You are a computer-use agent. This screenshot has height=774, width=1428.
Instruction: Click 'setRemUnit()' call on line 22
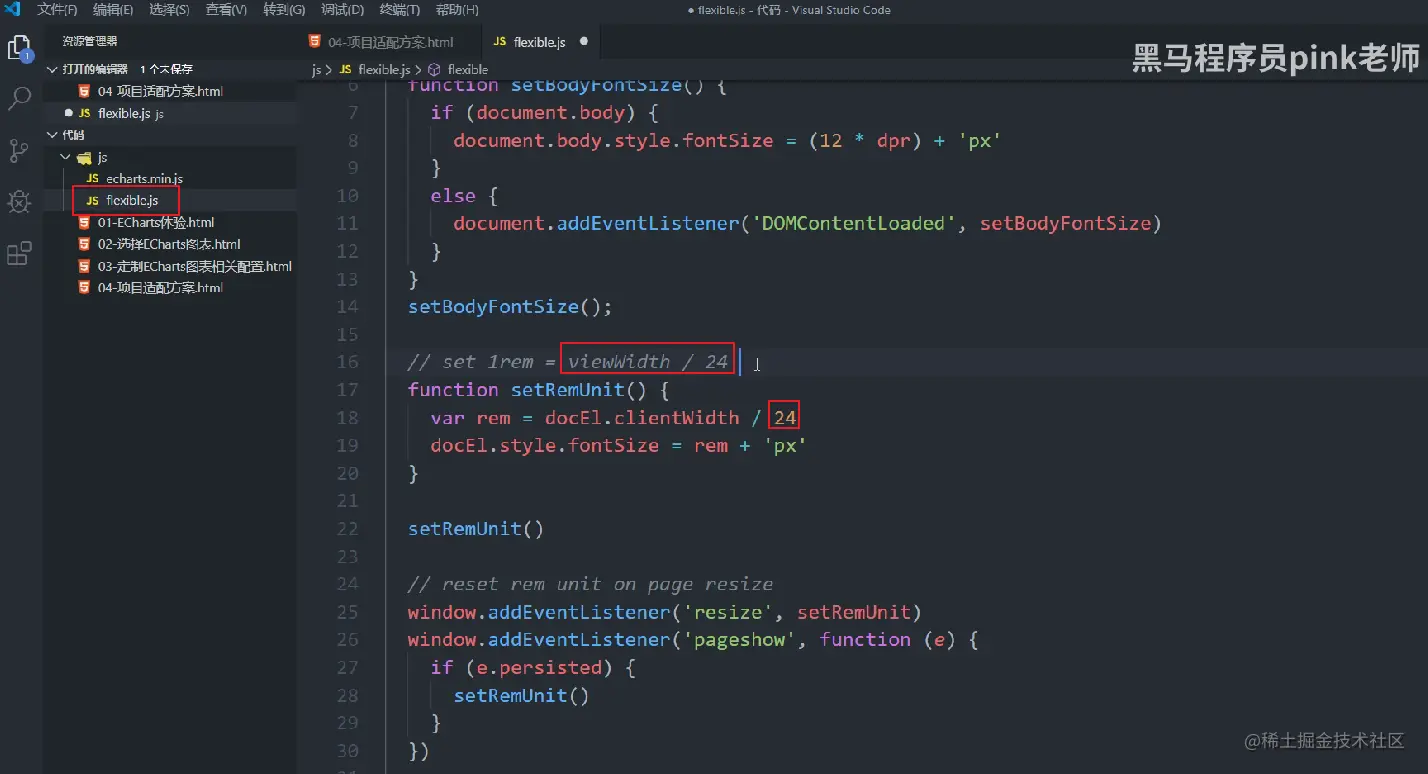click(476, 528)
